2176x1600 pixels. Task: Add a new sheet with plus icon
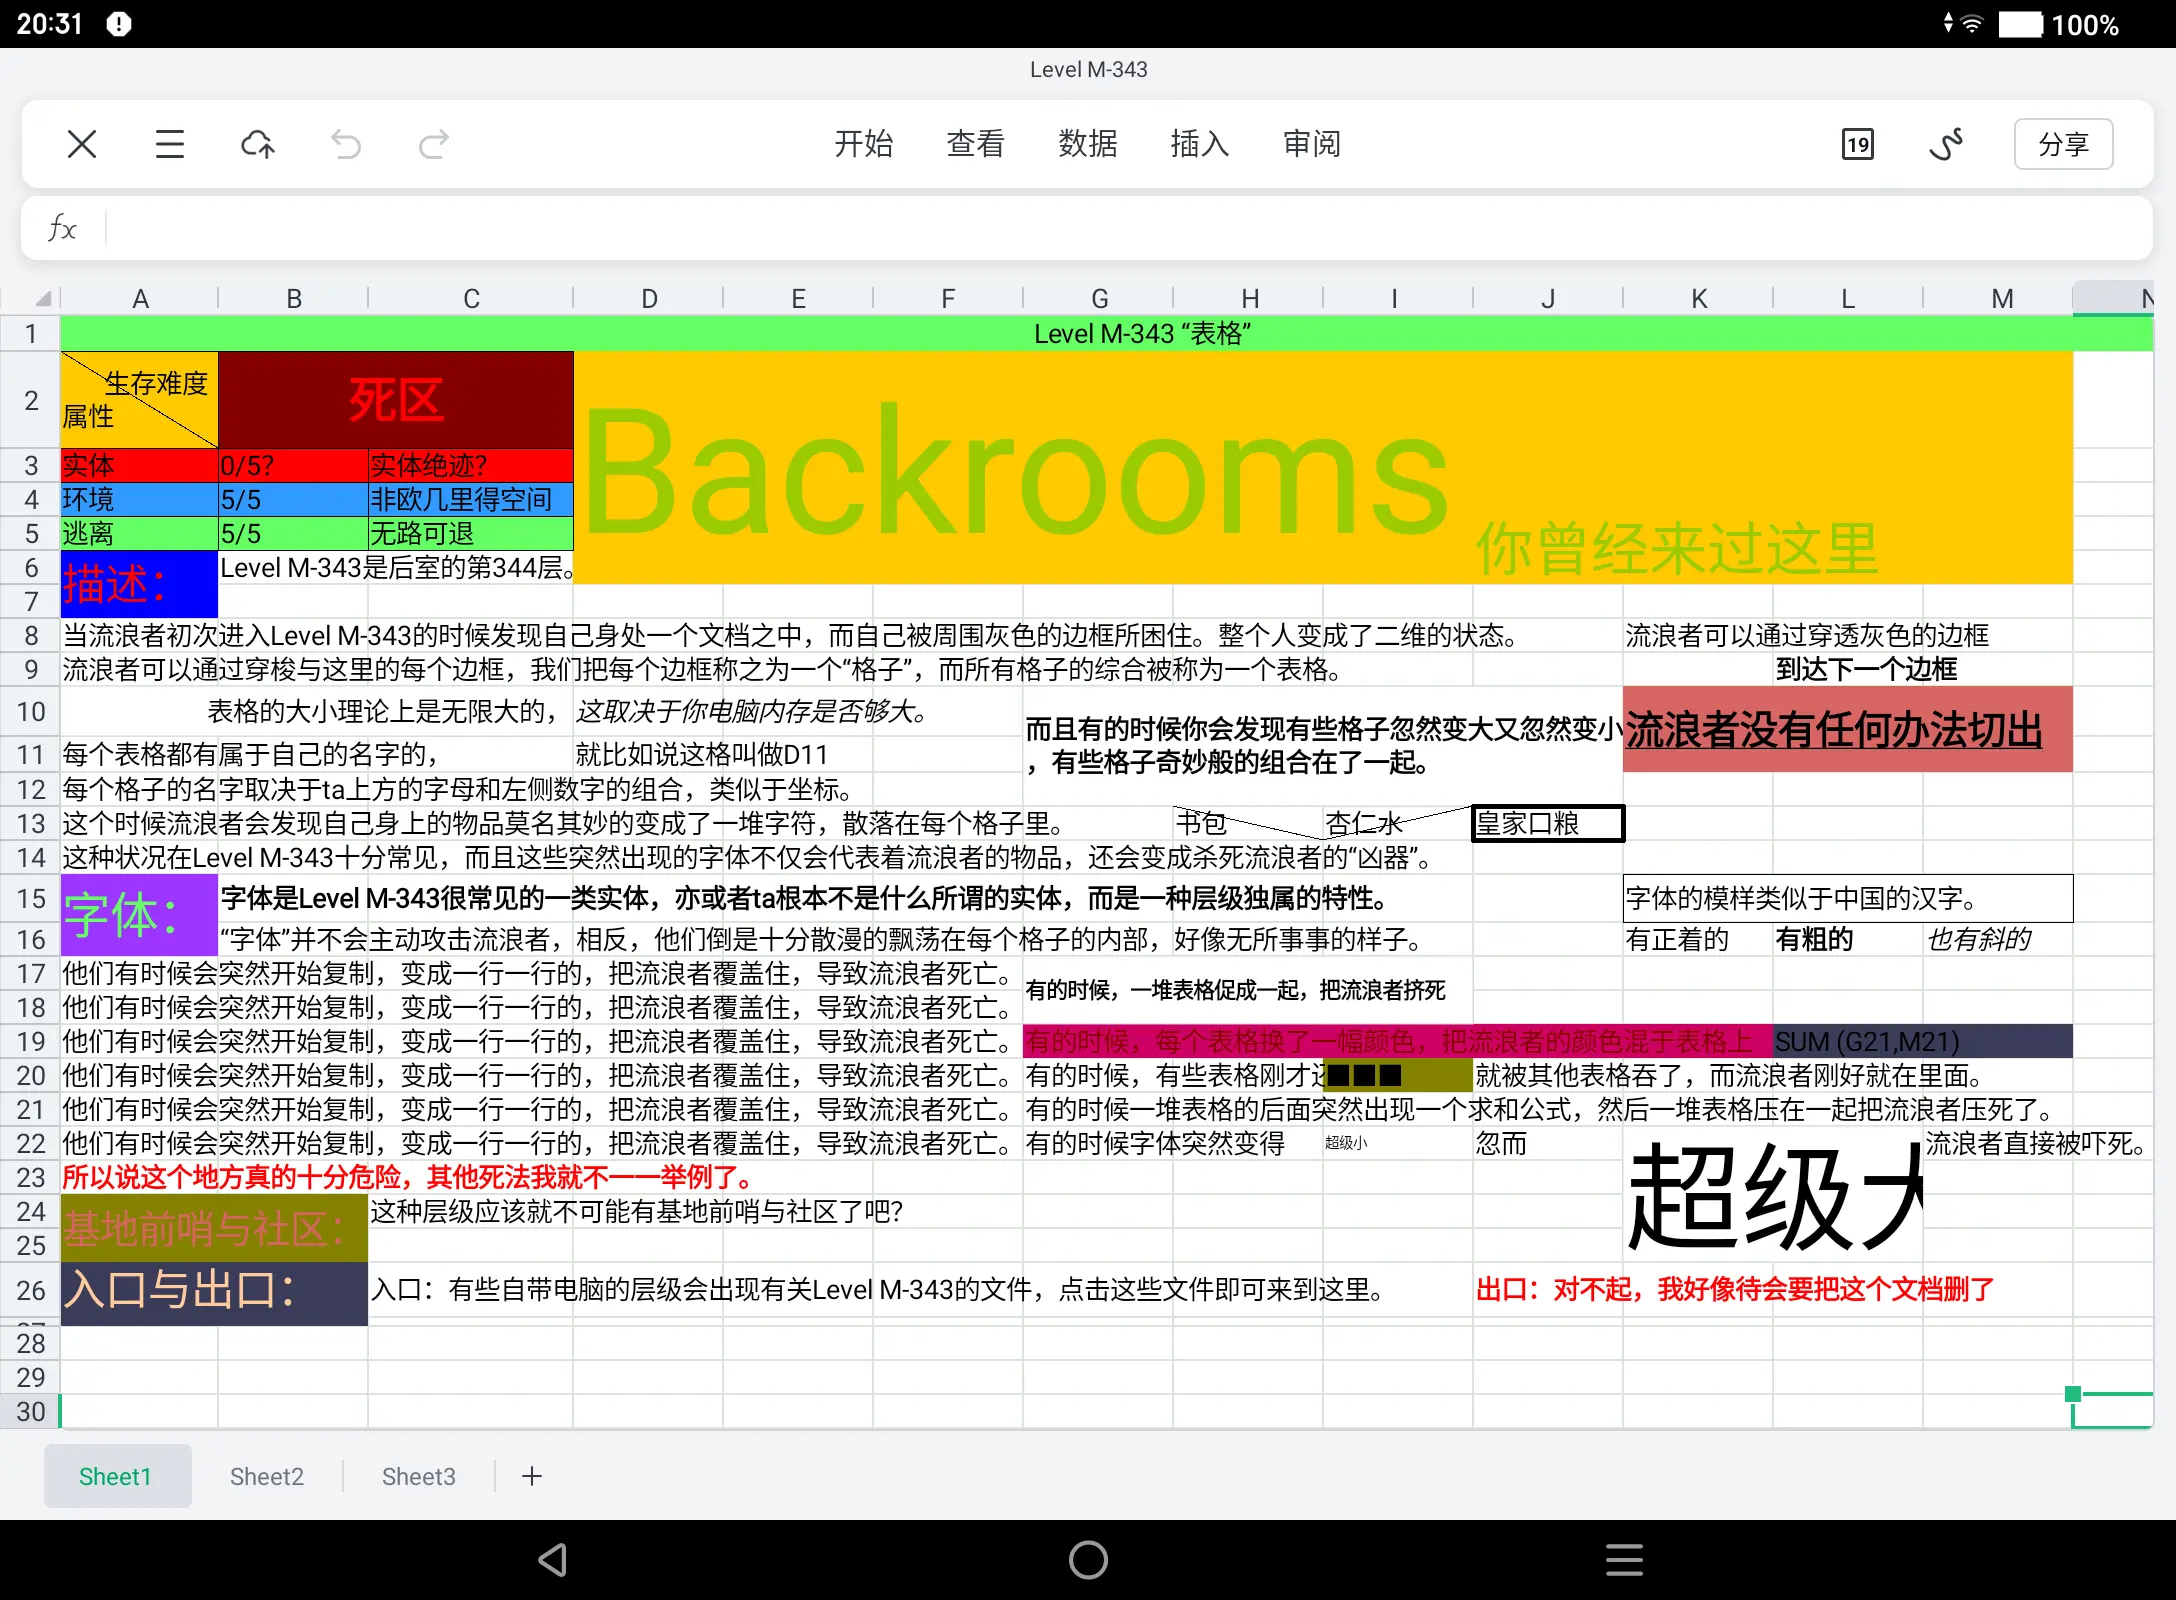click(532, 1476)
